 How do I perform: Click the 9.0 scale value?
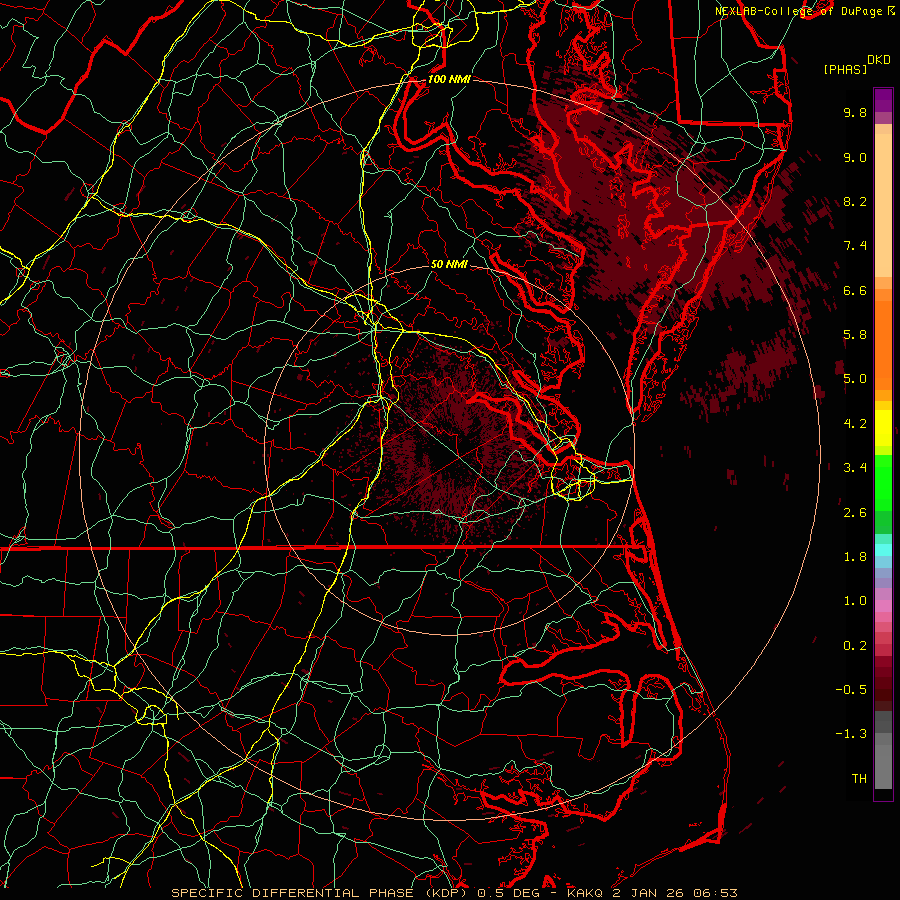point(855,157)
